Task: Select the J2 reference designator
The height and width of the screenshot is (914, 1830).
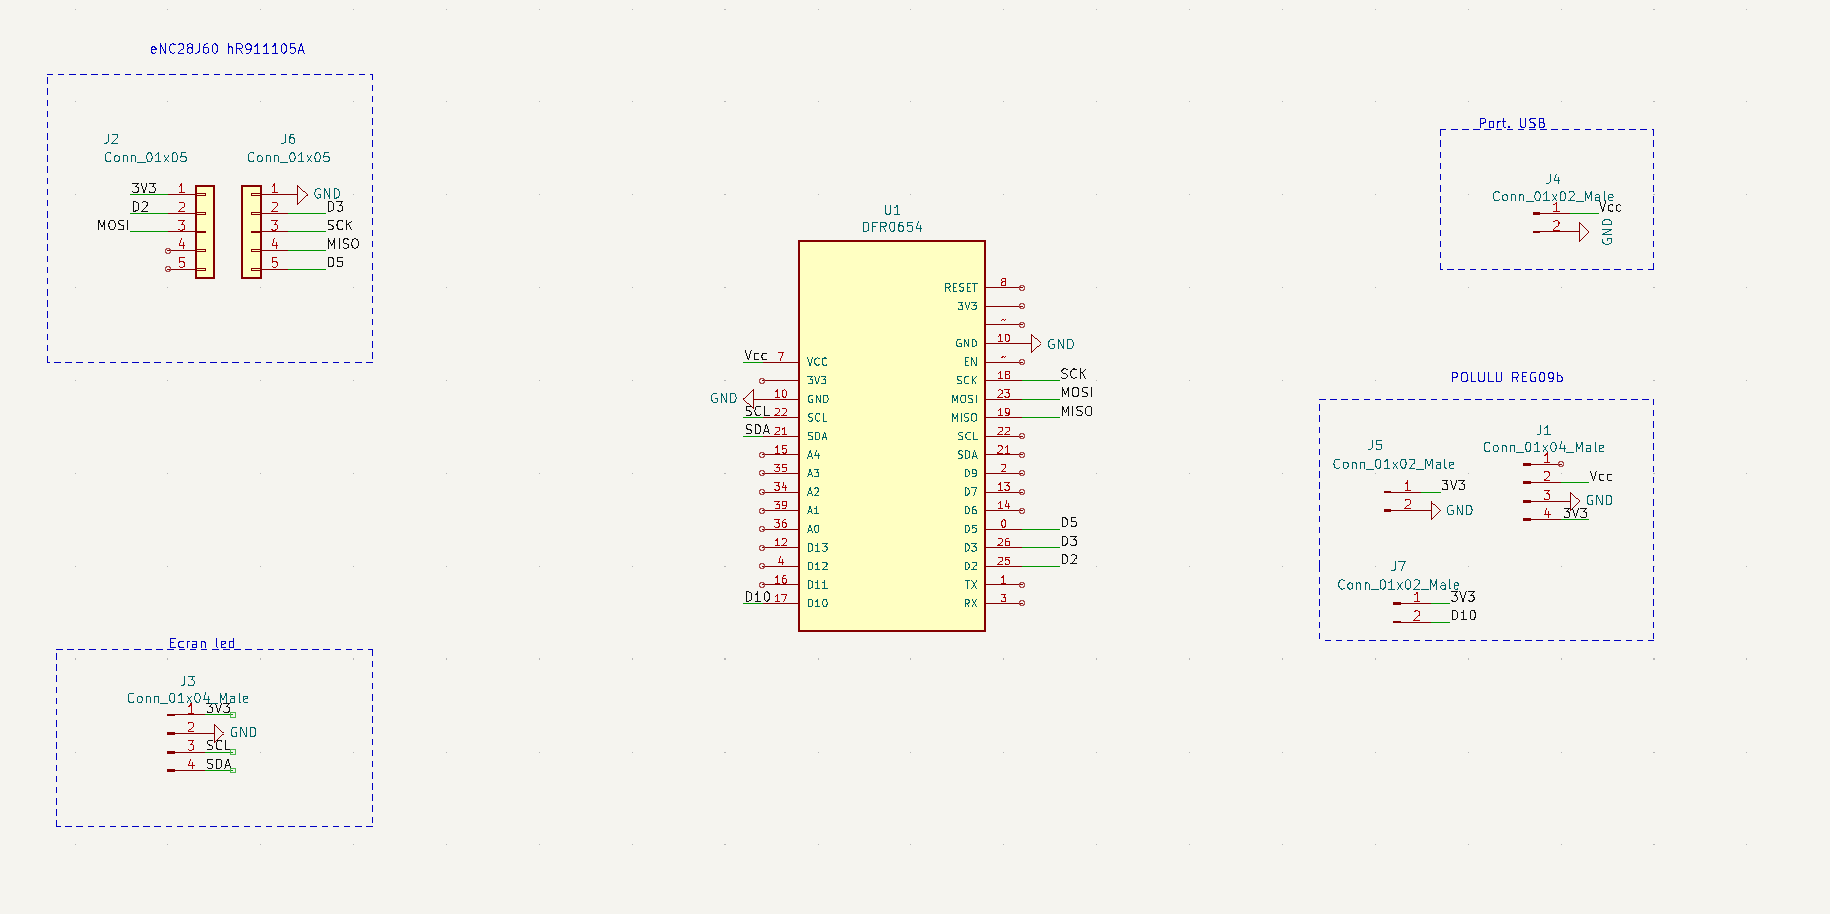Action: 111,139
